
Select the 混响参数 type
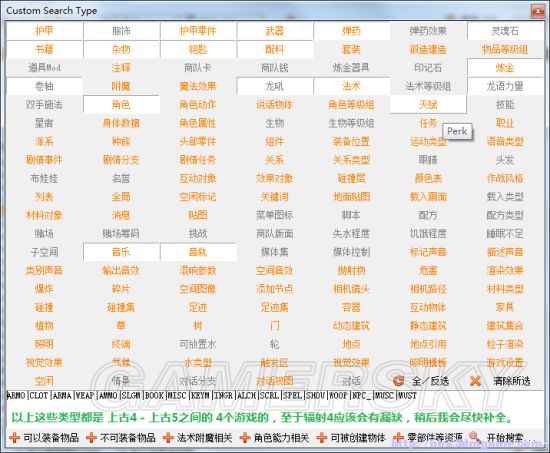(x=198, y=270)
